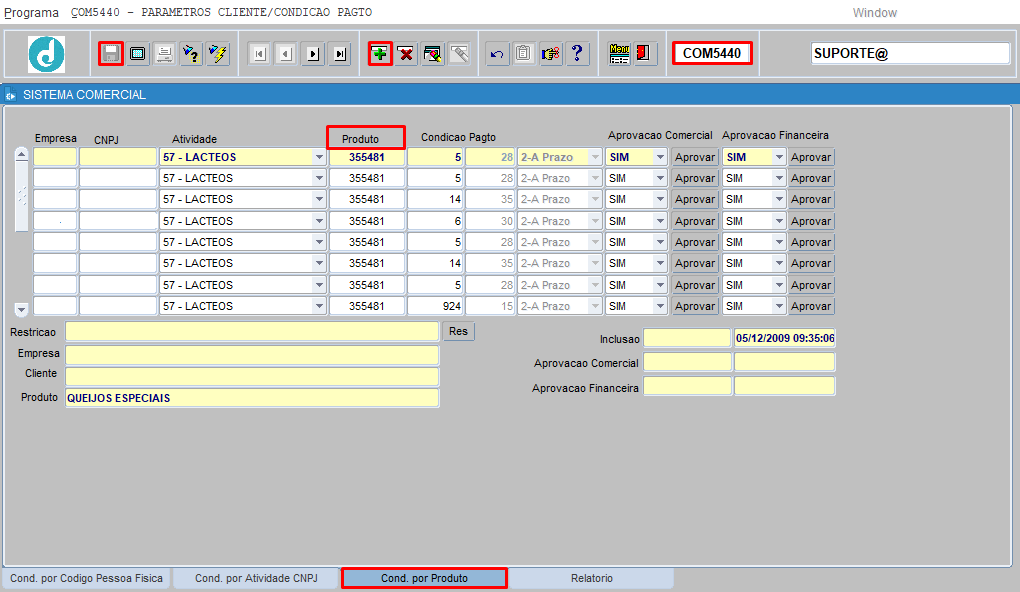Click the Print icon in the toolbar
This screenshot has width=1020, height=592.
click(165, 53)
